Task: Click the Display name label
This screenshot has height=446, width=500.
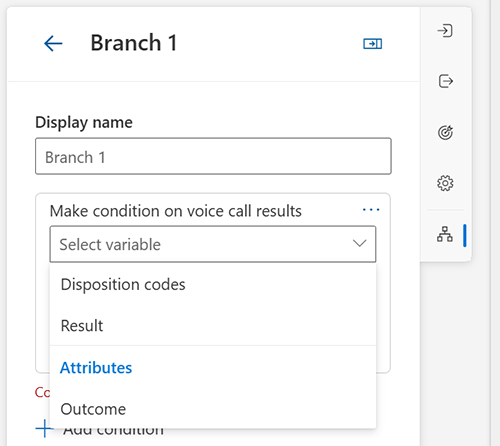Action: pyautogui.click(x=84, y=122)
